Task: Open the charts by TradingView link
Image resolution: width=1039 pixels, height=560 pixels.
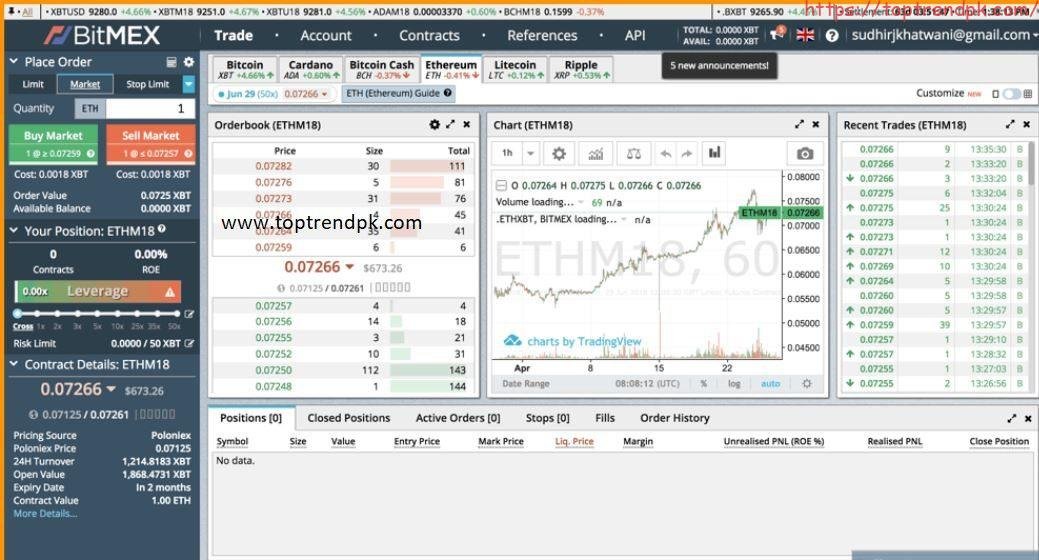Action: [x=573, y=341]
